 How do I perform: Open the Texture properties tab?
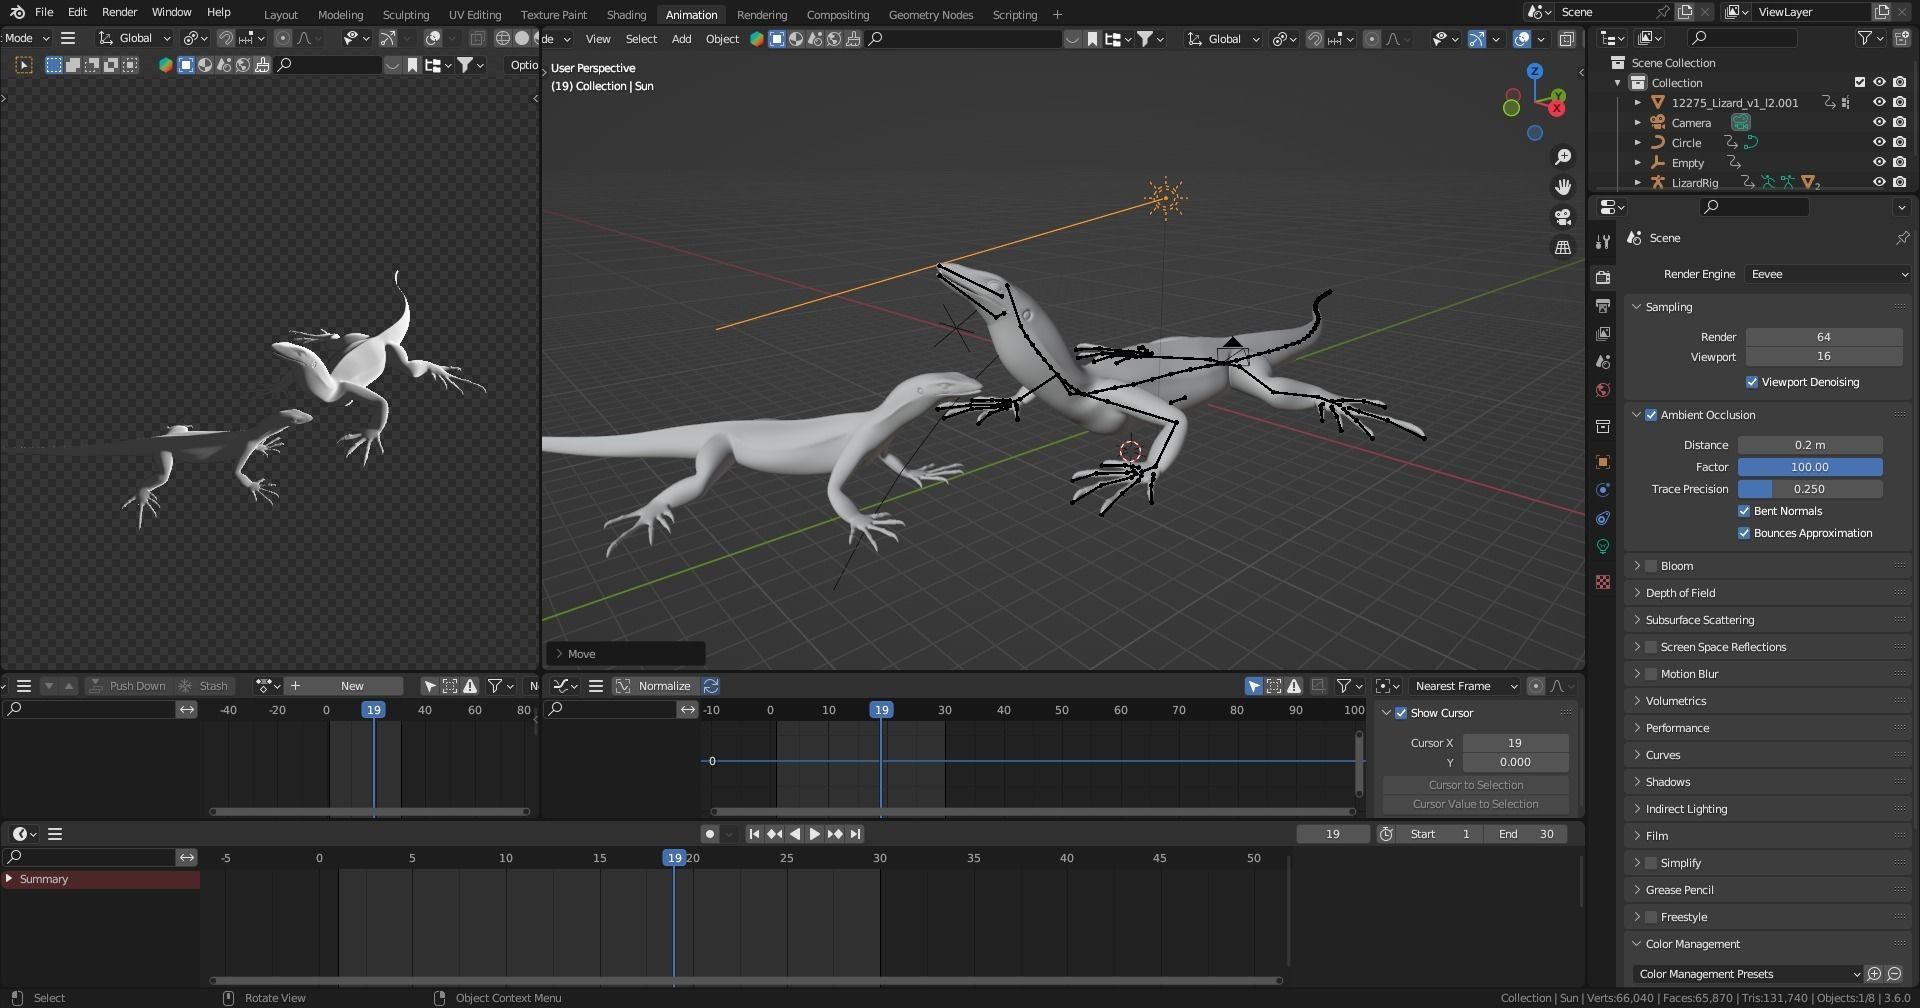(x=1603, y=582)
